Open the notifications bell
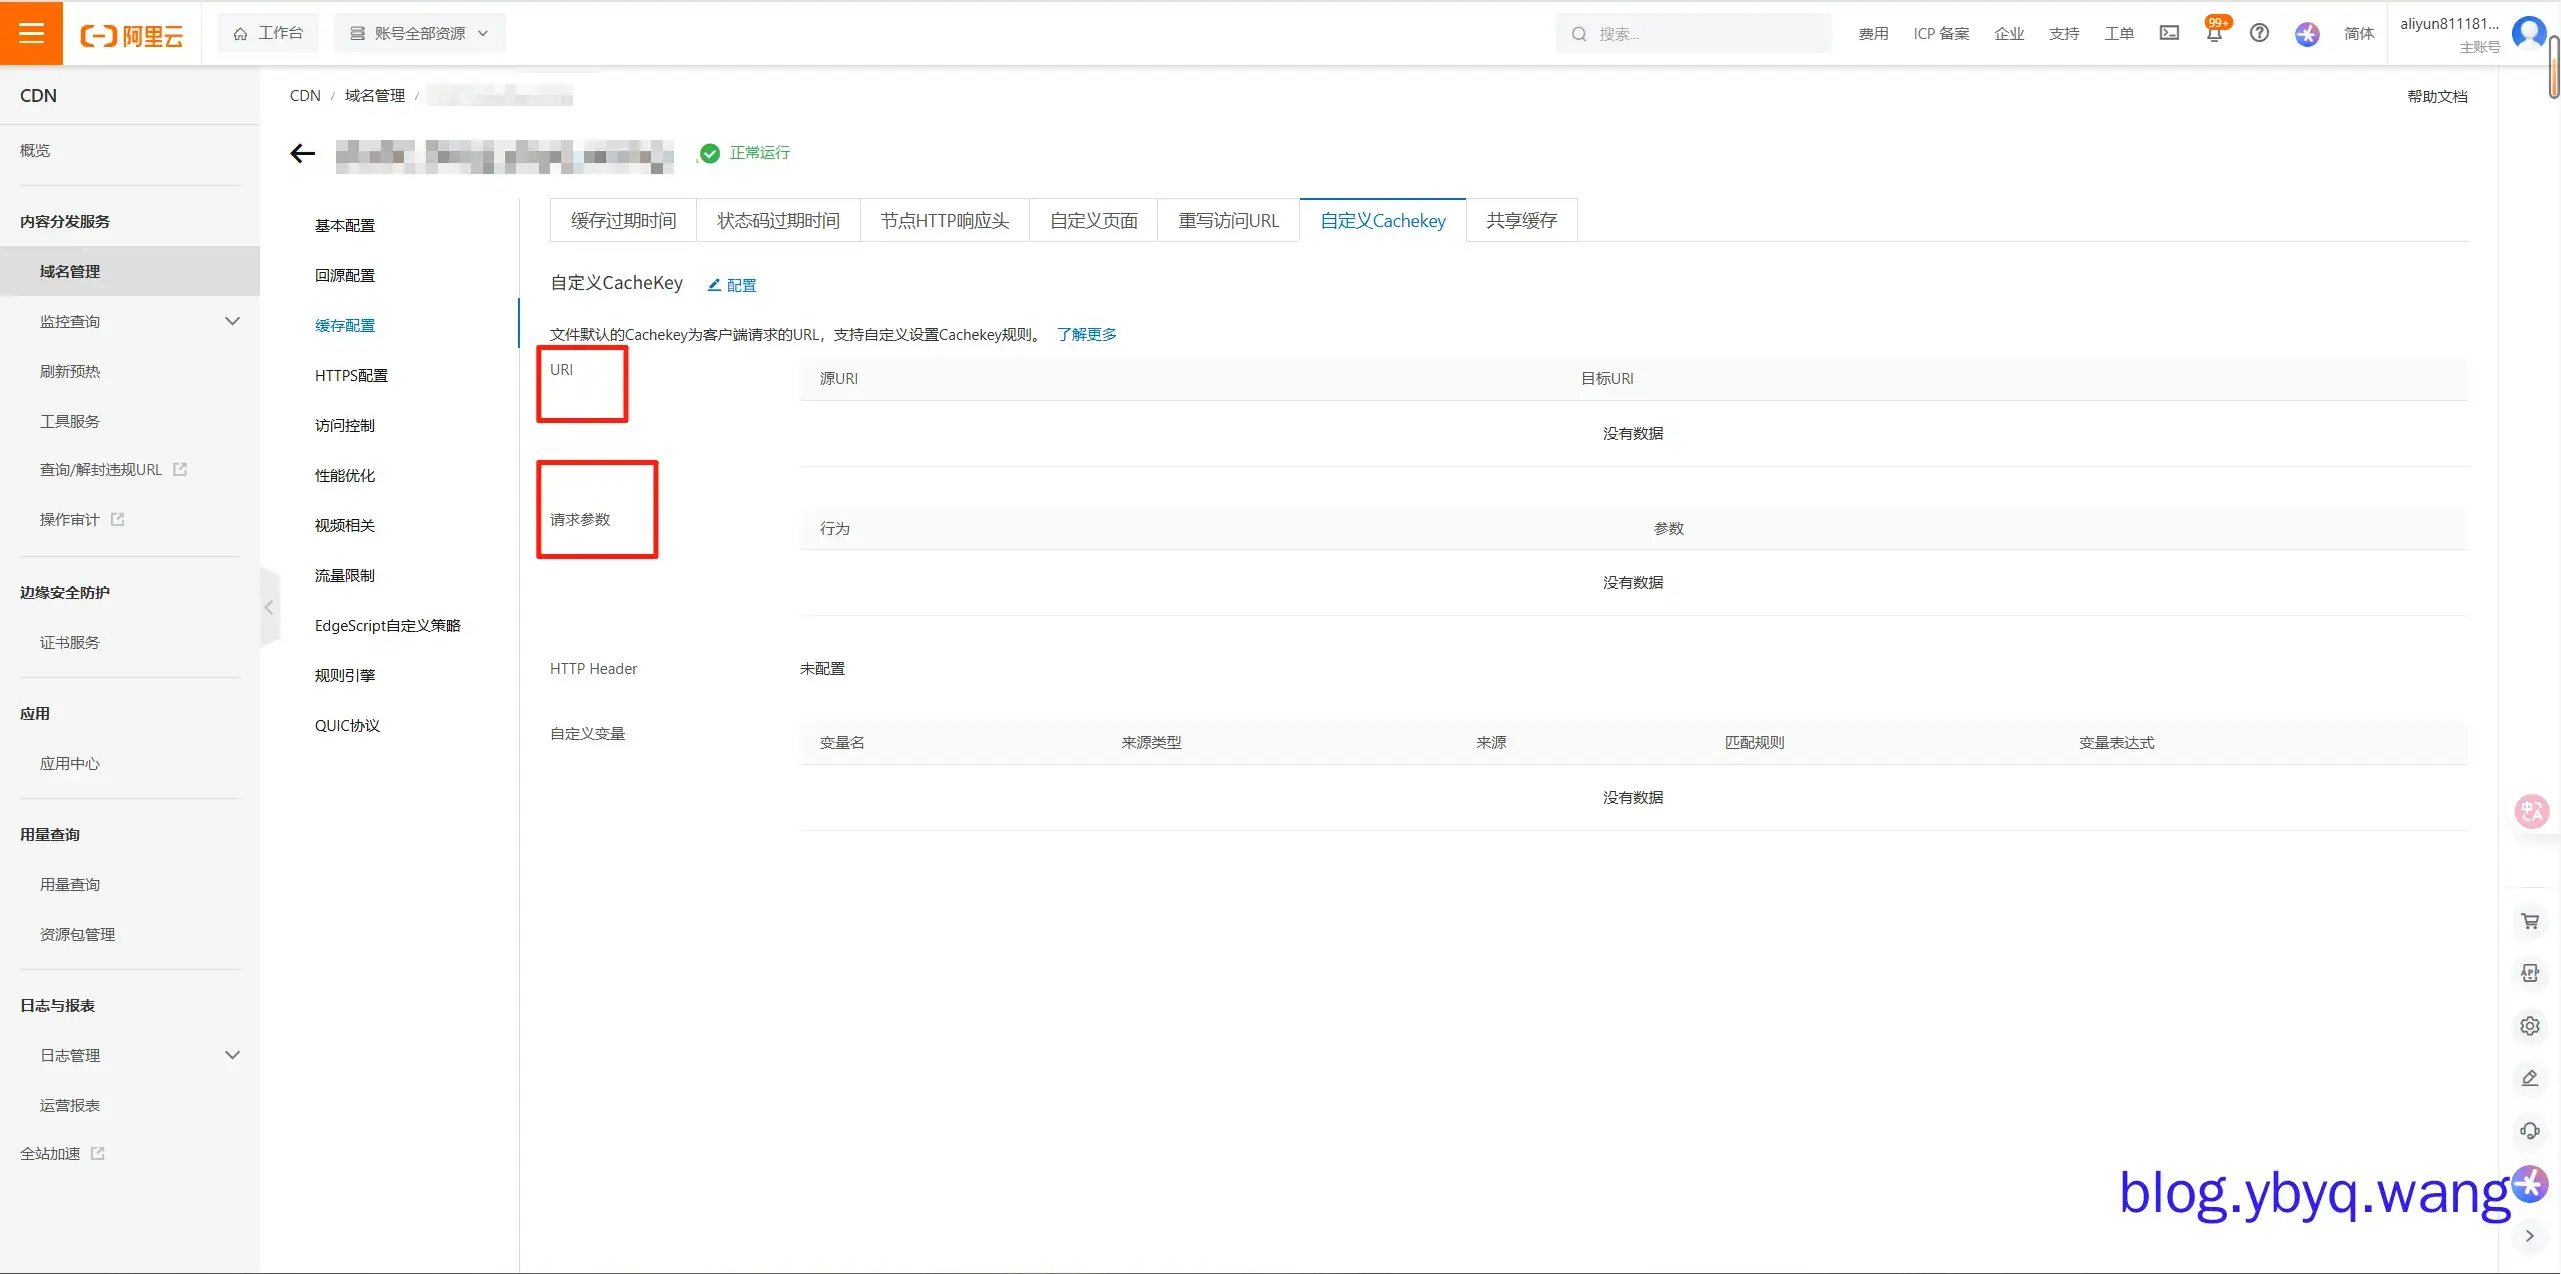 coord(2213,34)
